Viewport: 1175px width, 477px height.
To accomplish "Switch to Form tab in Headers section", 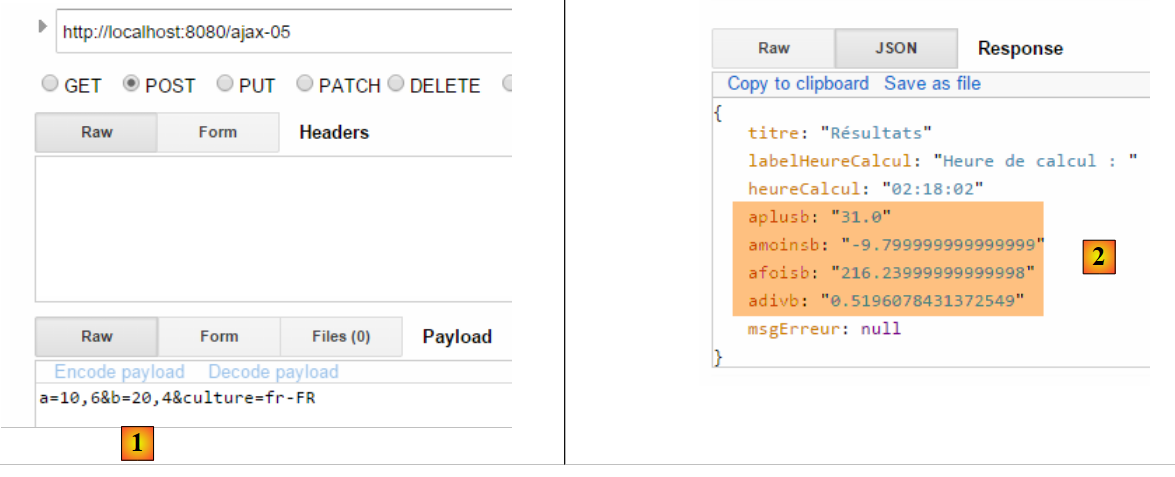I will (217, 132).
